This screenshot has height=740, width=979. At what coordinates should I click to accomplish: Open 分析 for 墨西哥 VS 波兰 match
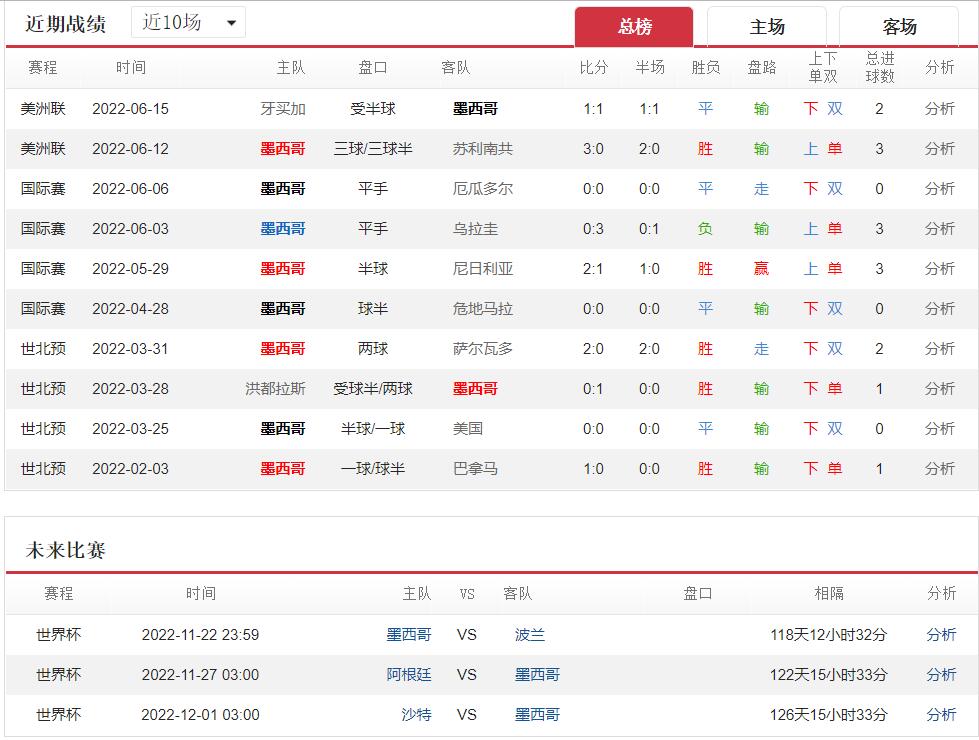[941, 634]
